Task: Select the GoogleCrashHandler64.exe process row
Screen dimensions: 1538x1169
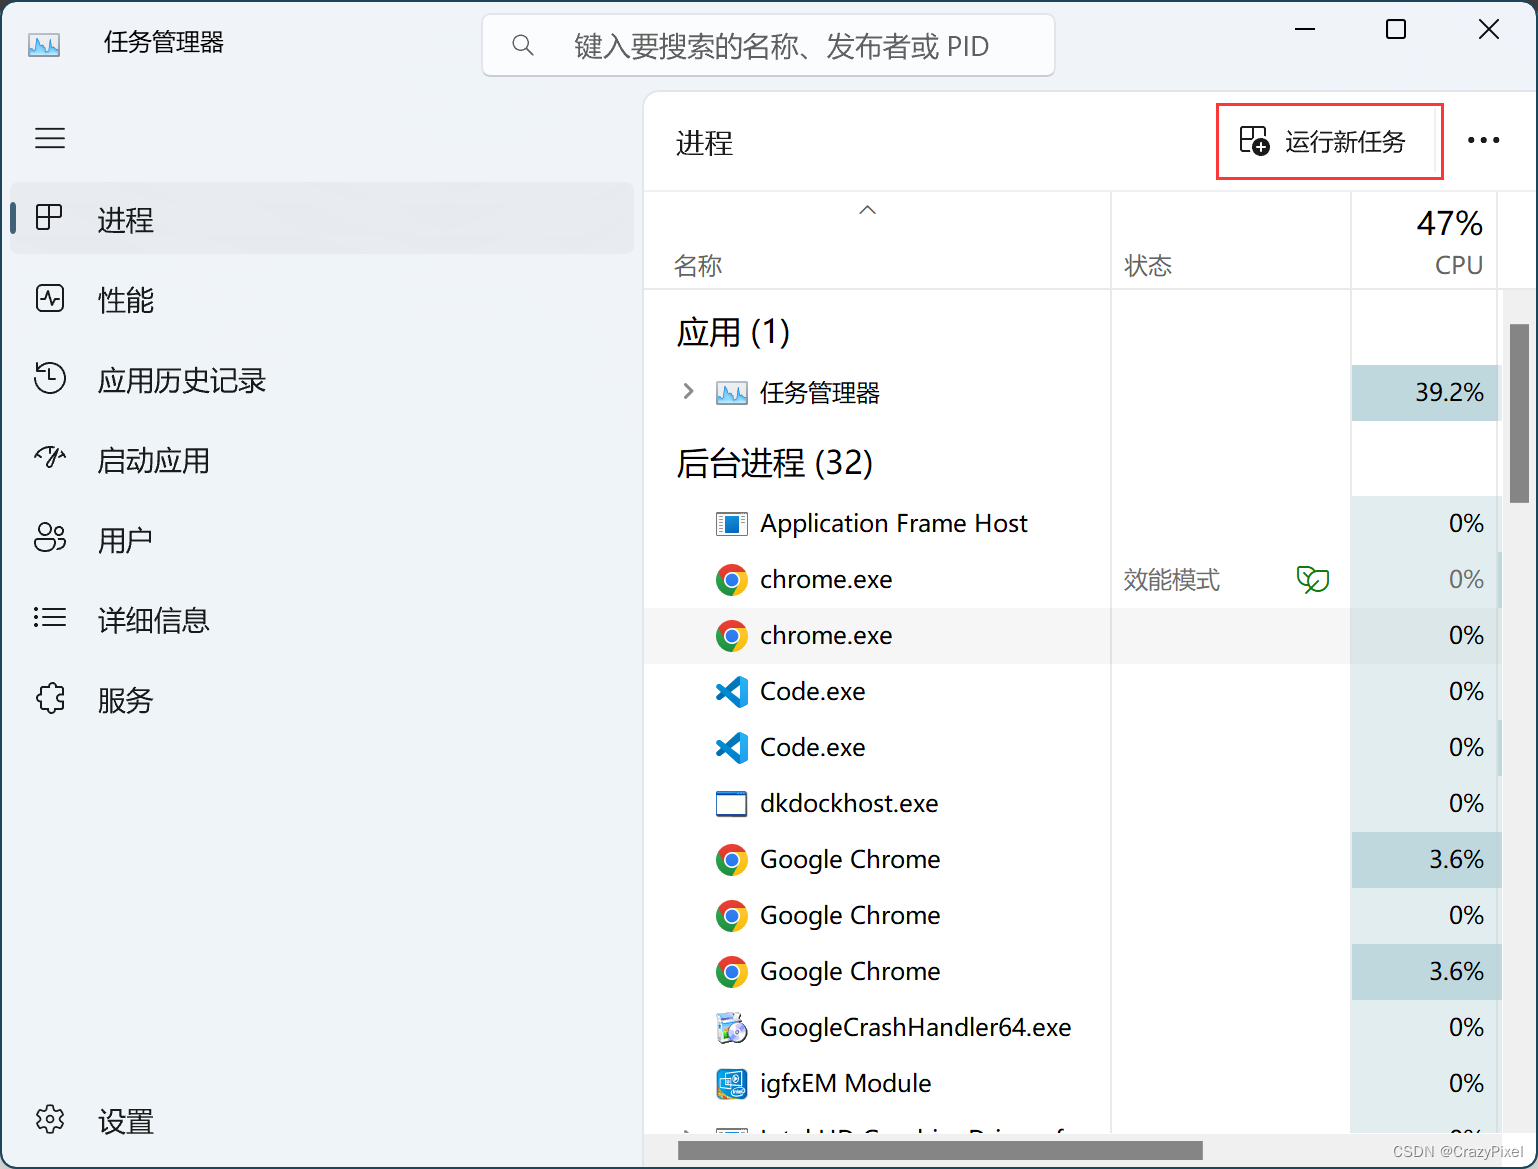Action: pyautogui.click(x=1071, y=1028)
